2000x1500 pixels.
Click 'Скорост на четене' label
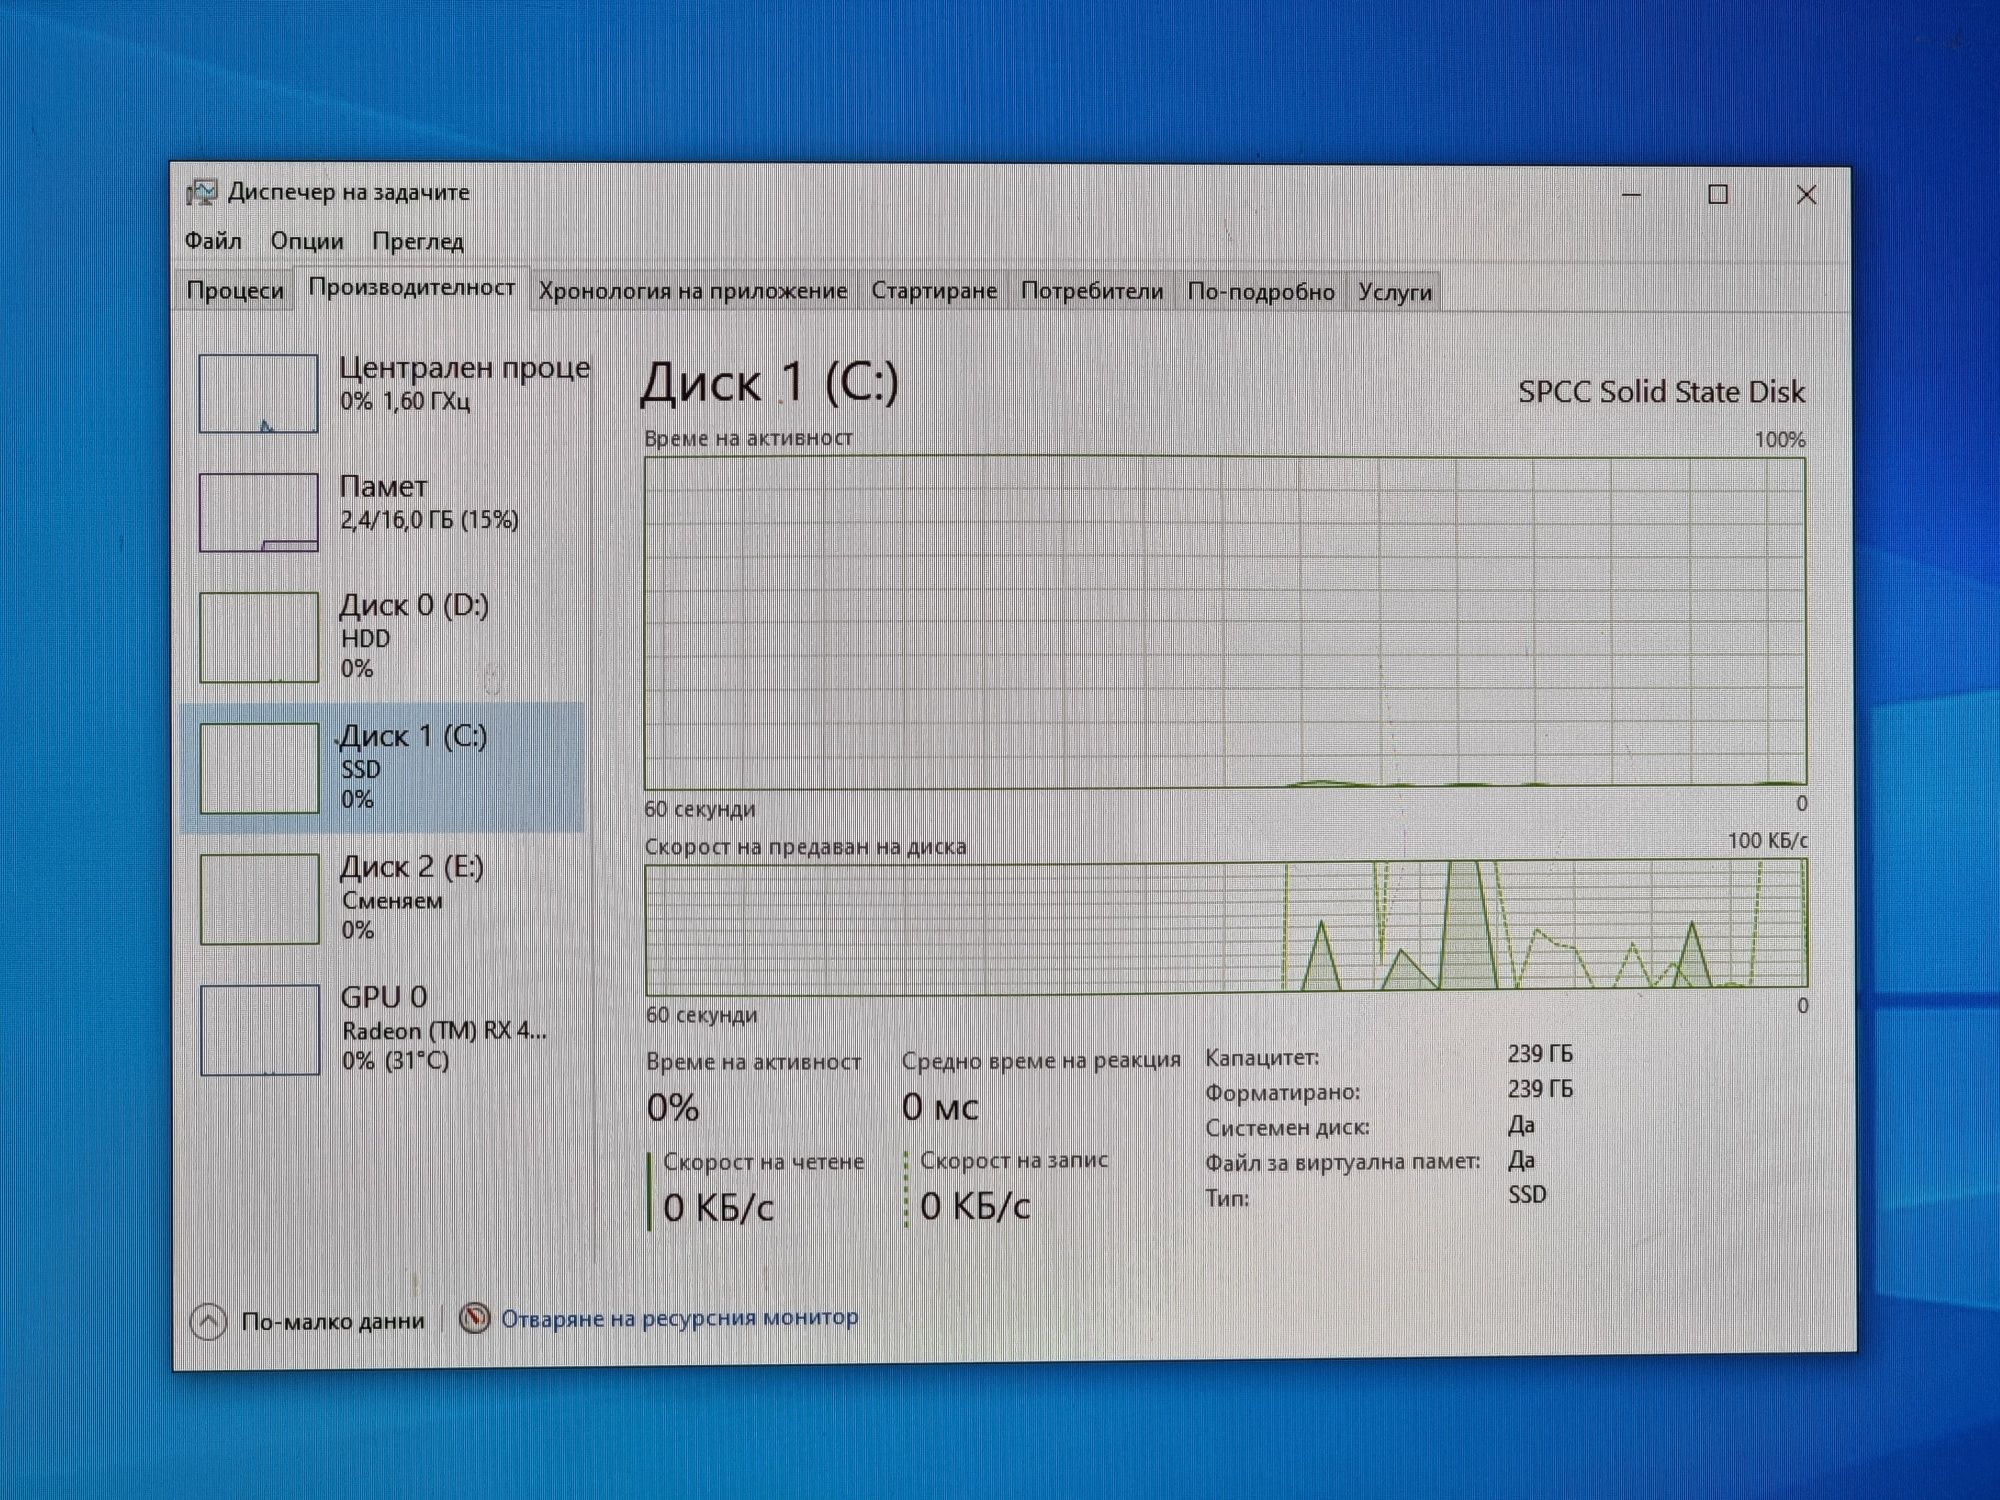[763, 1162]
